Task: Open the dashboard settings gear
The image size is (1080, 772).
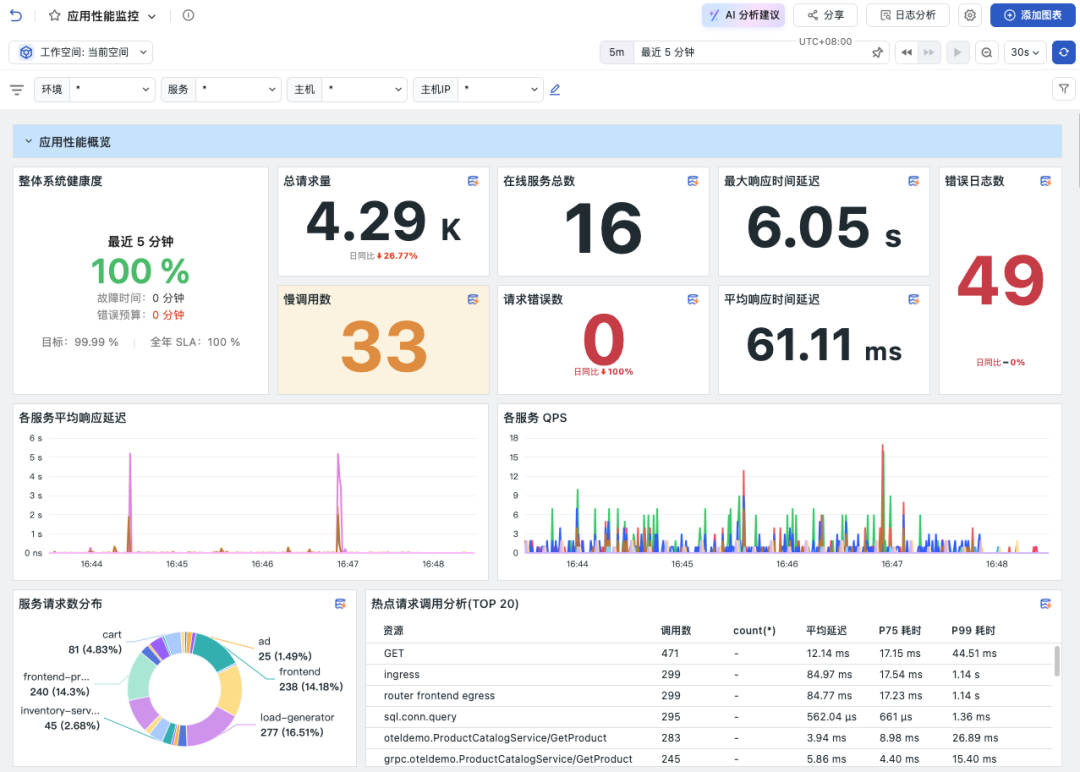Action: (x=970, y=15)
